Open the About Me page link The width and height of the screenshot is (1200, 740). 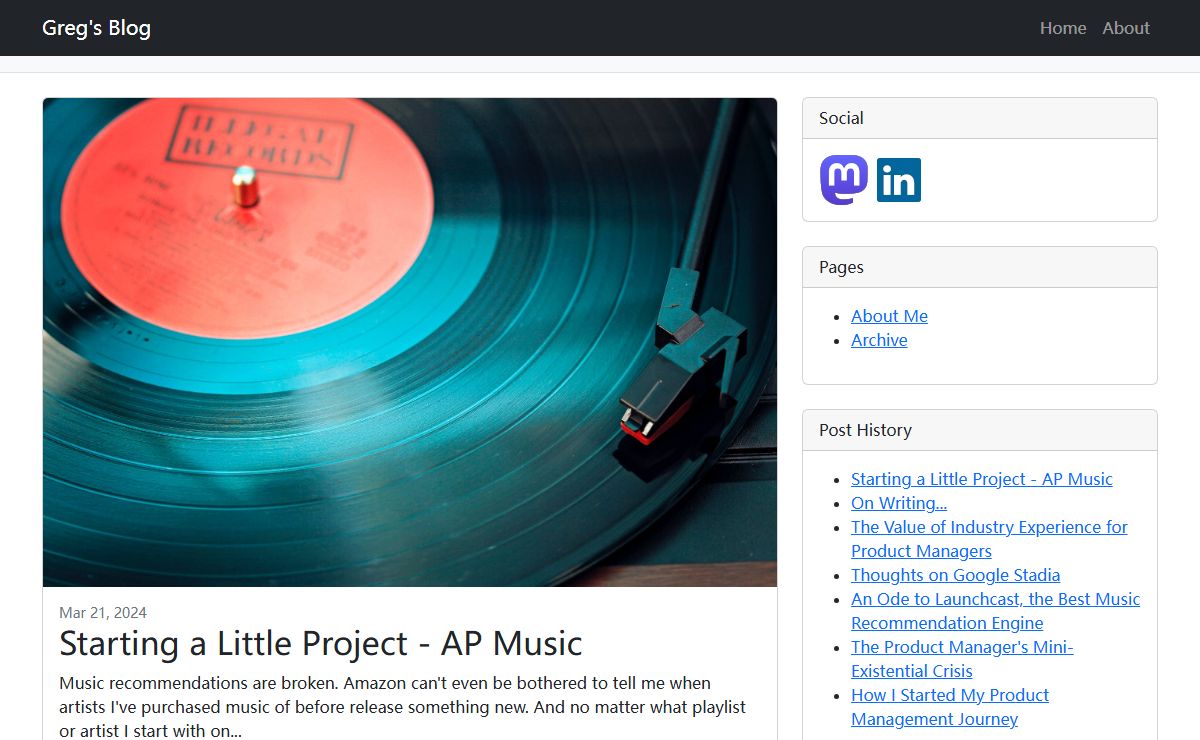[x=889, y=316]
